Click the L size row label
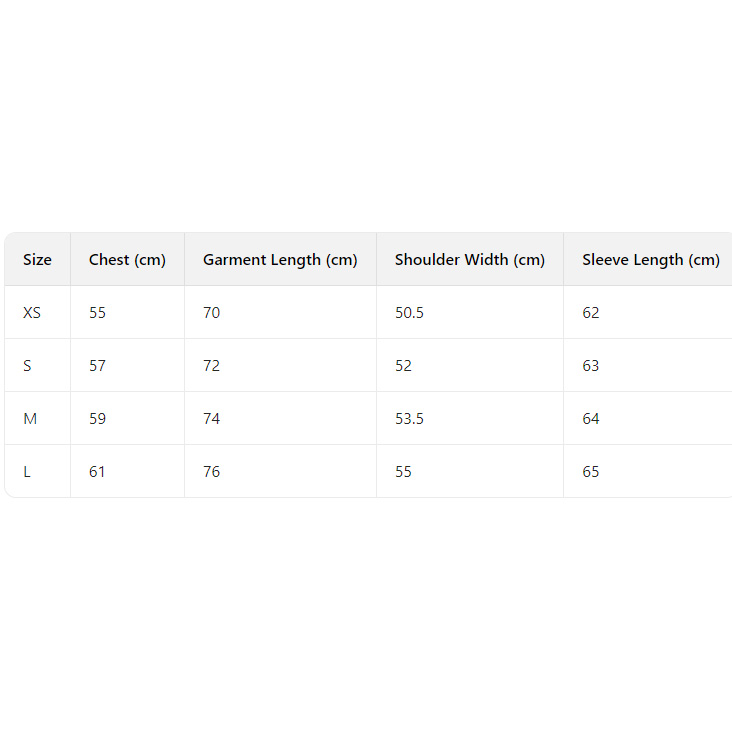732x732 pixels. click(x=27, y=472)
